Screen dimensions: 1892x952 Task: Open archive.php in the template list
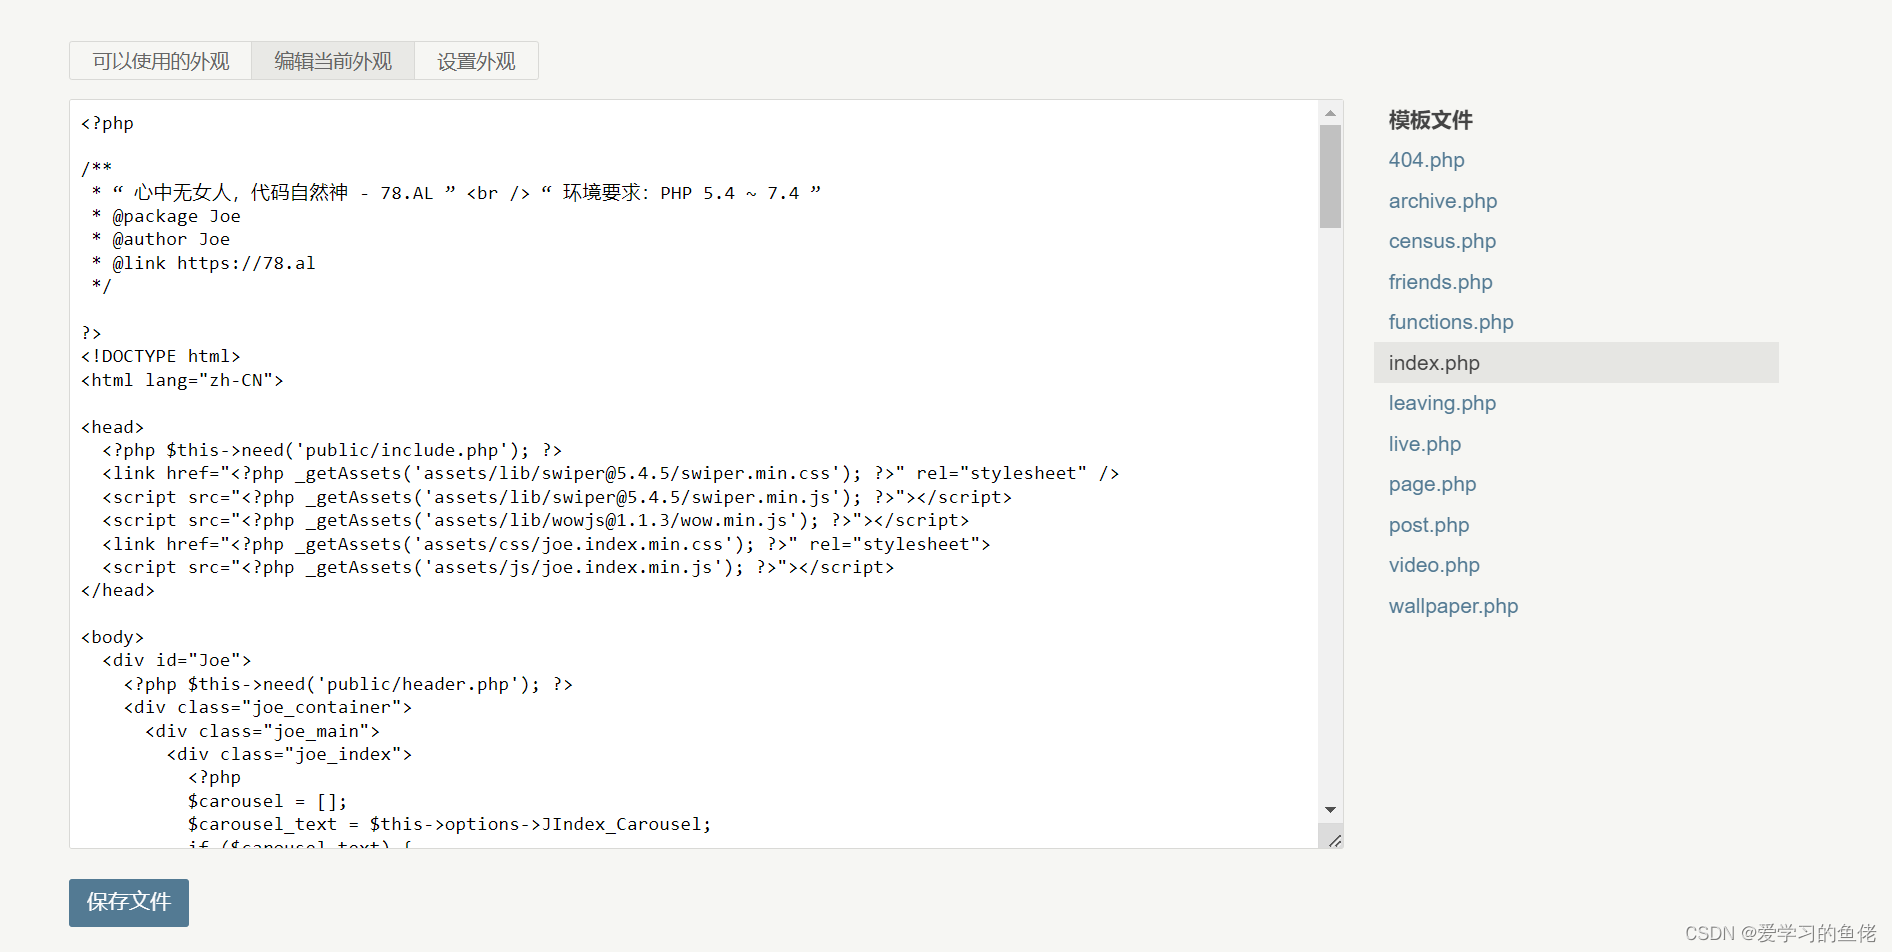click(1442, 201)
